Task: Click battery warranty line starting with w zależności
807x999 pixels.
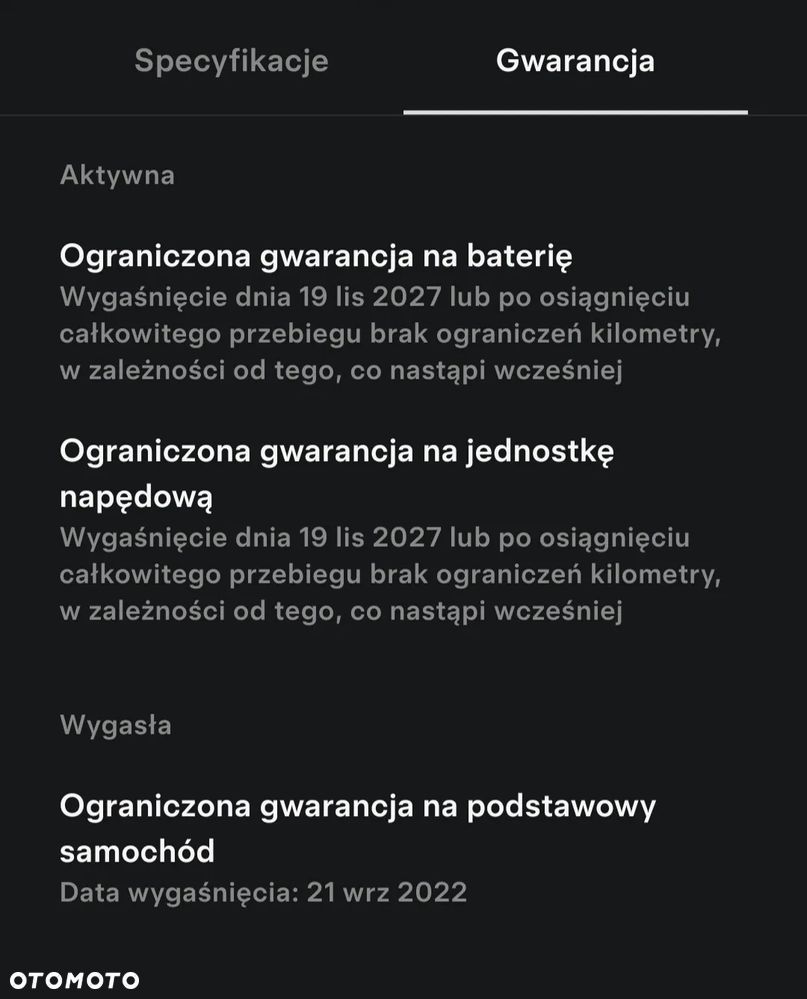Action: (x=341, y=372)
